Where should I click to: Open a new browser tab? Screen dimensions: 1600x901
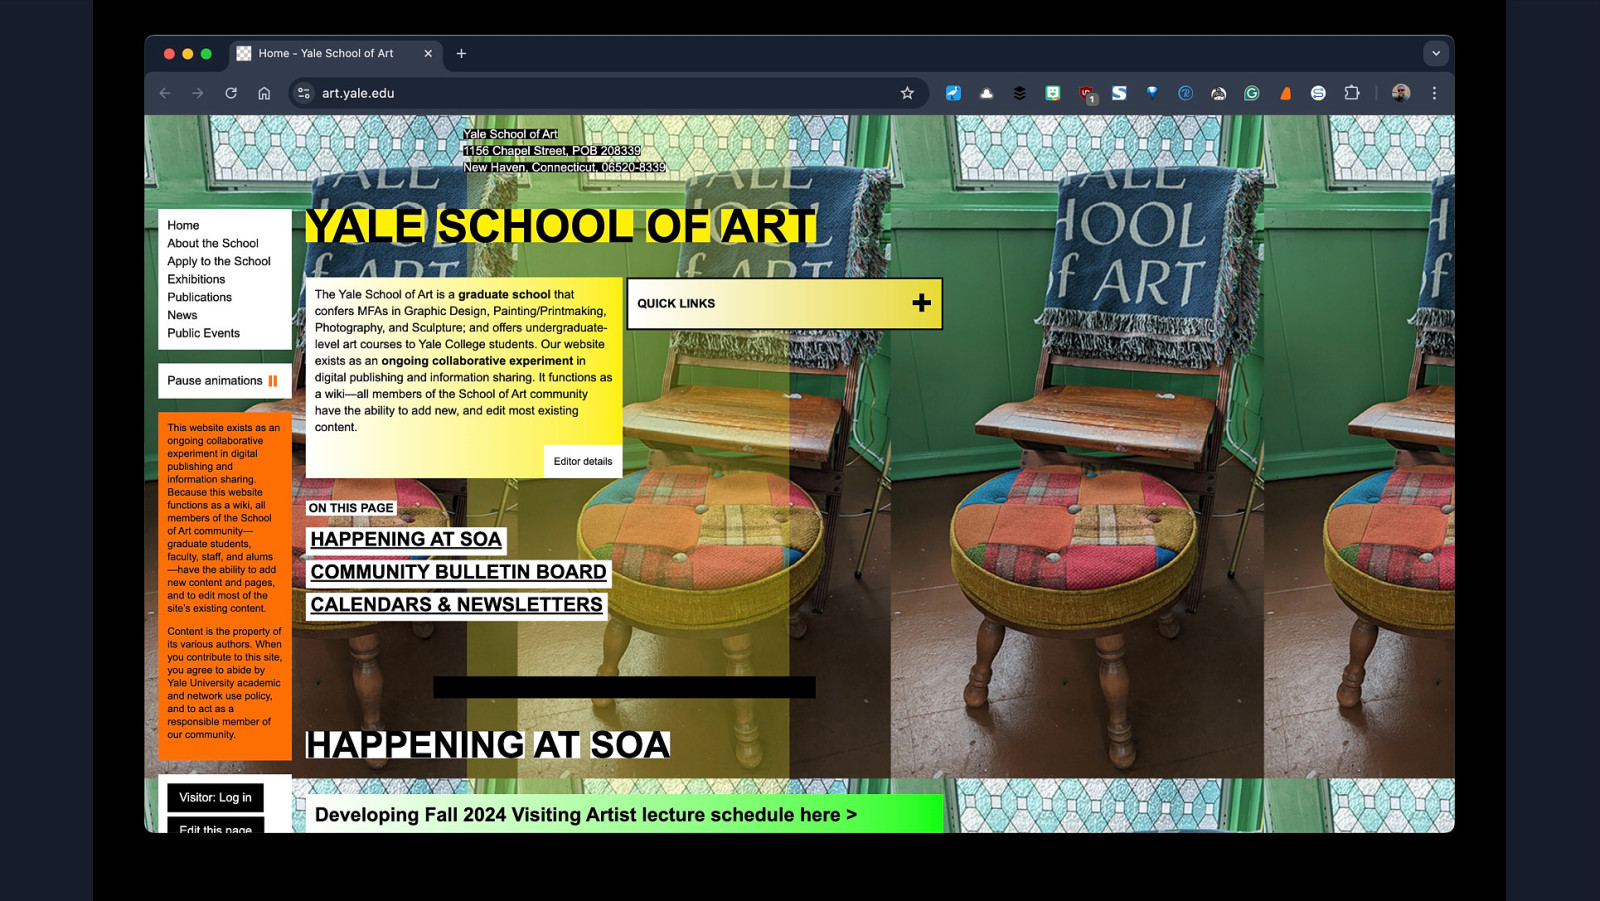click(x=461, y=54)
